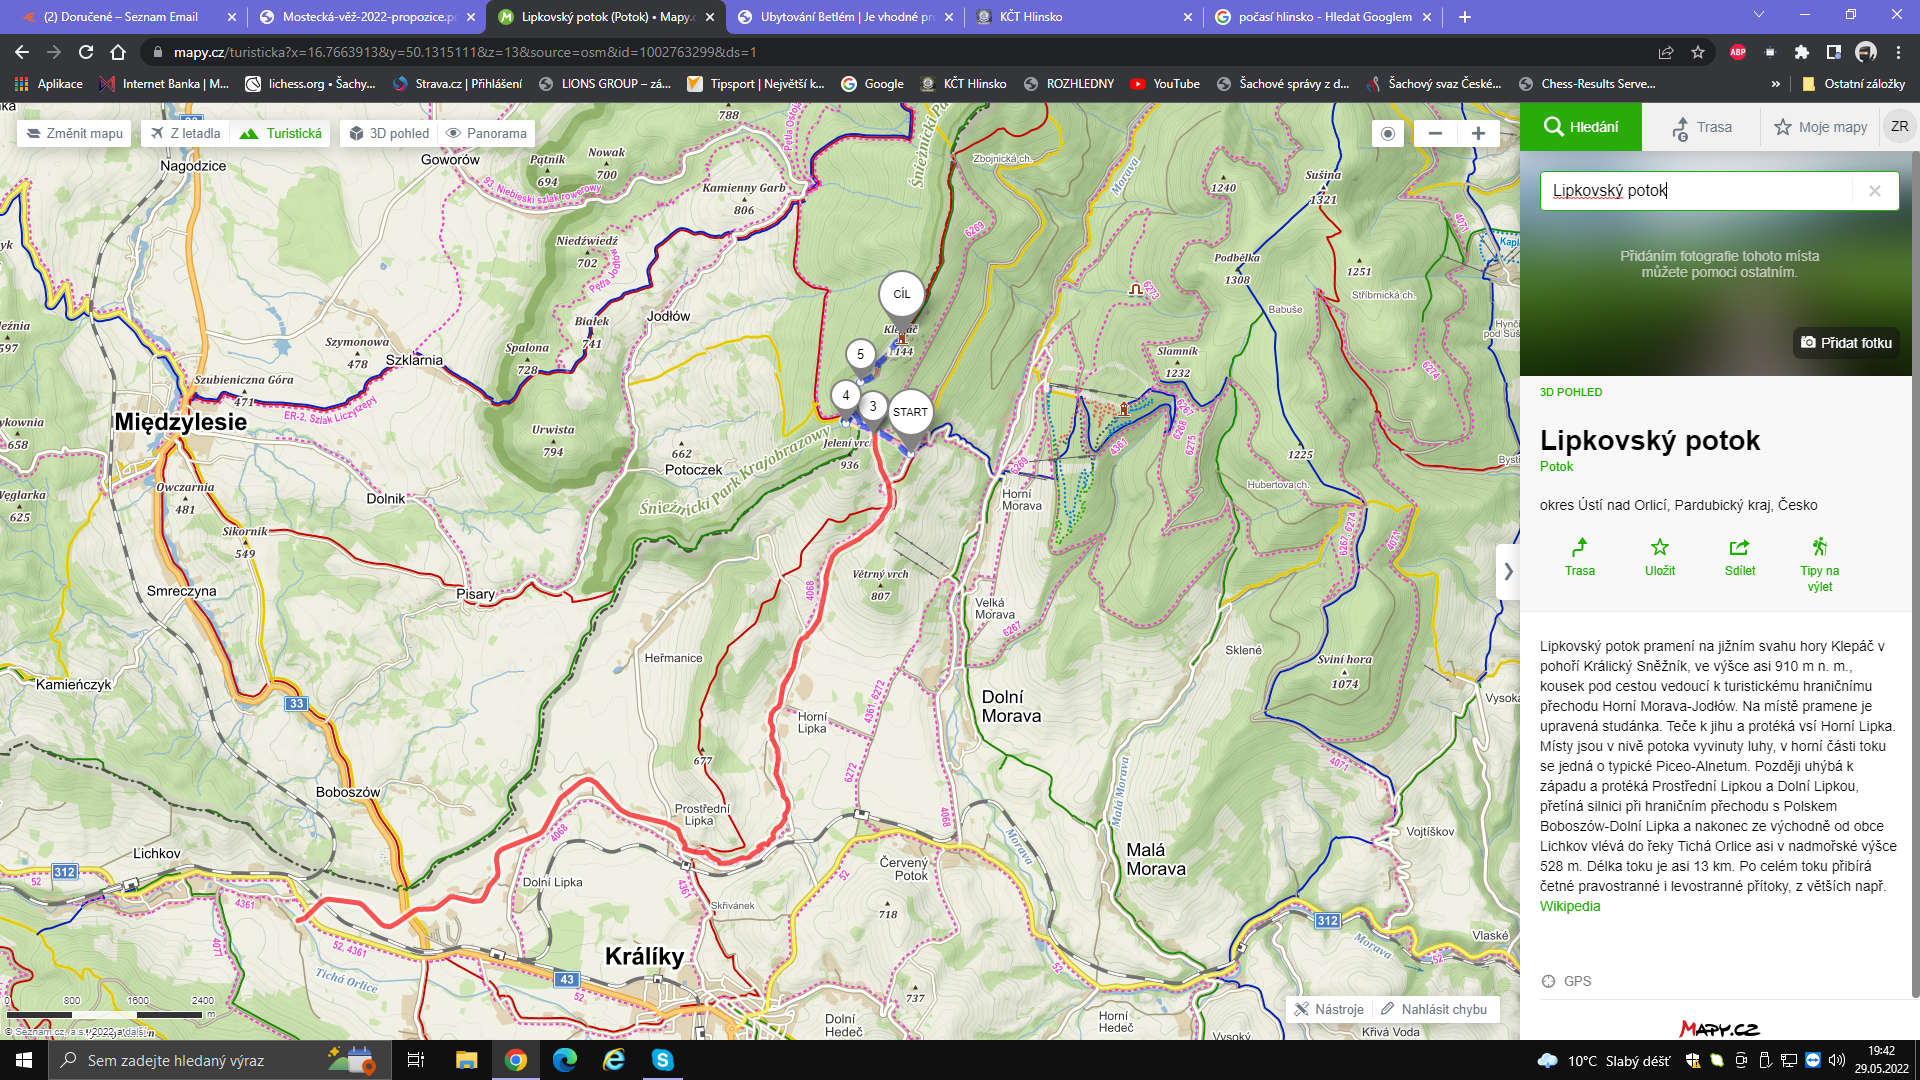Select Turistická map layer
1920x1080 pixels.
pyautogui.click(x=281, y=134)
